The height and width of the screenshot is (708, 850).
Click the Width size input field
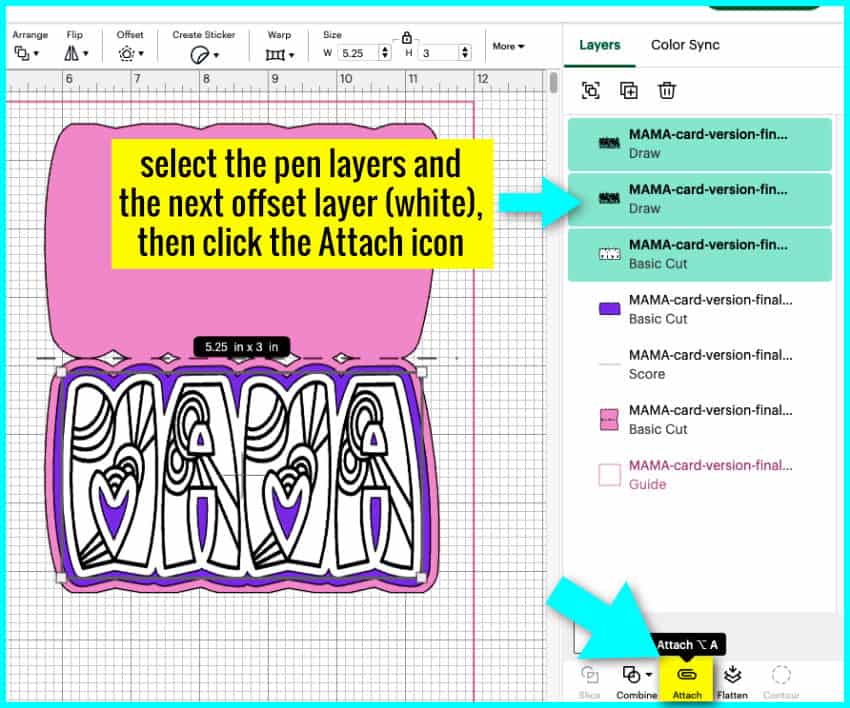(358, 53)
